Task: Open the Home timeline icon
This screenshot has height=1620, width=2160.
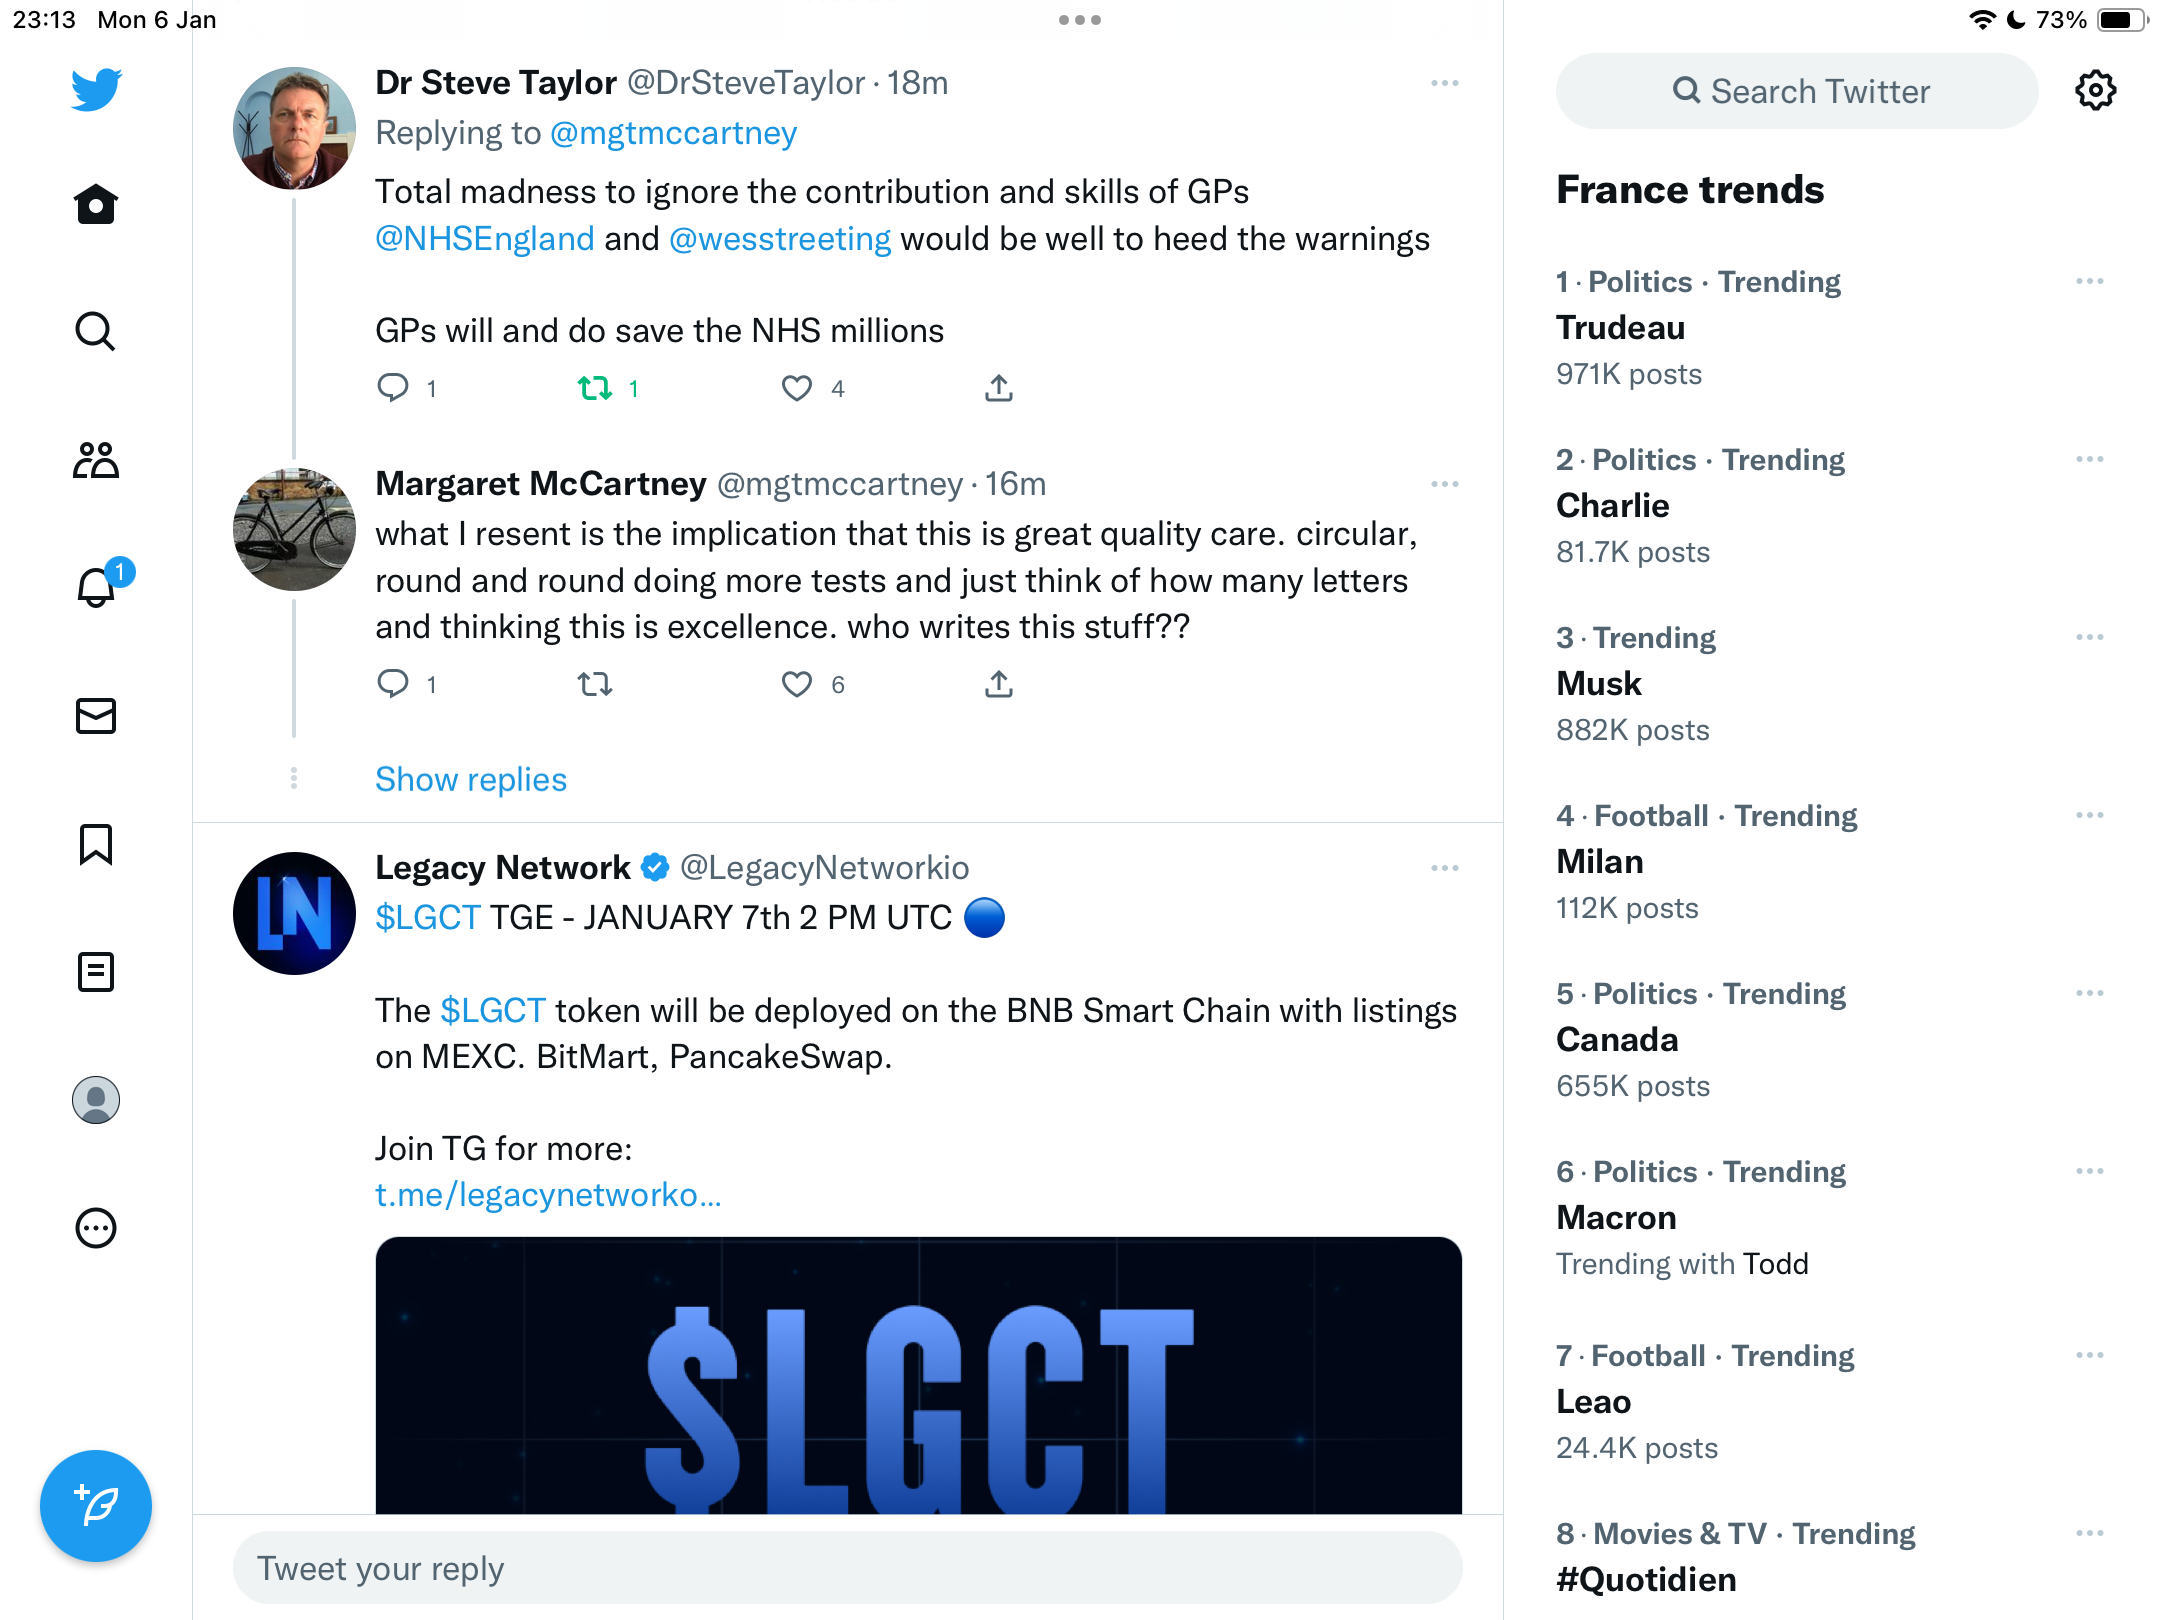Action: pyautogui.click(x=96, y=204)
